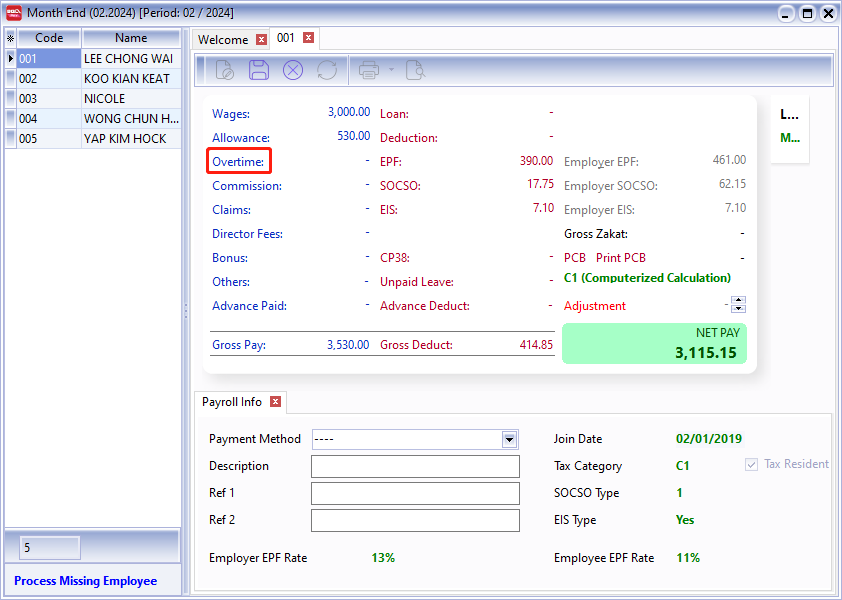Open the printer options dropdown arrow

tap(391, 70)
